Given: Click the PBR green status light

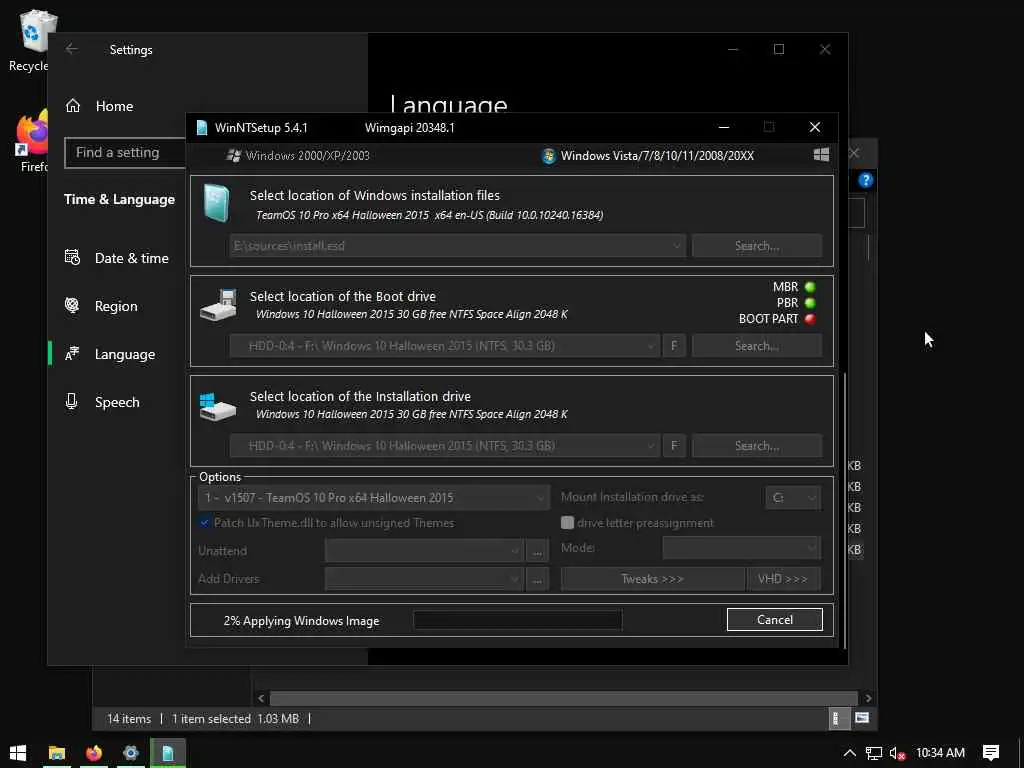Looking at the screenshot, I should point(810,303).
